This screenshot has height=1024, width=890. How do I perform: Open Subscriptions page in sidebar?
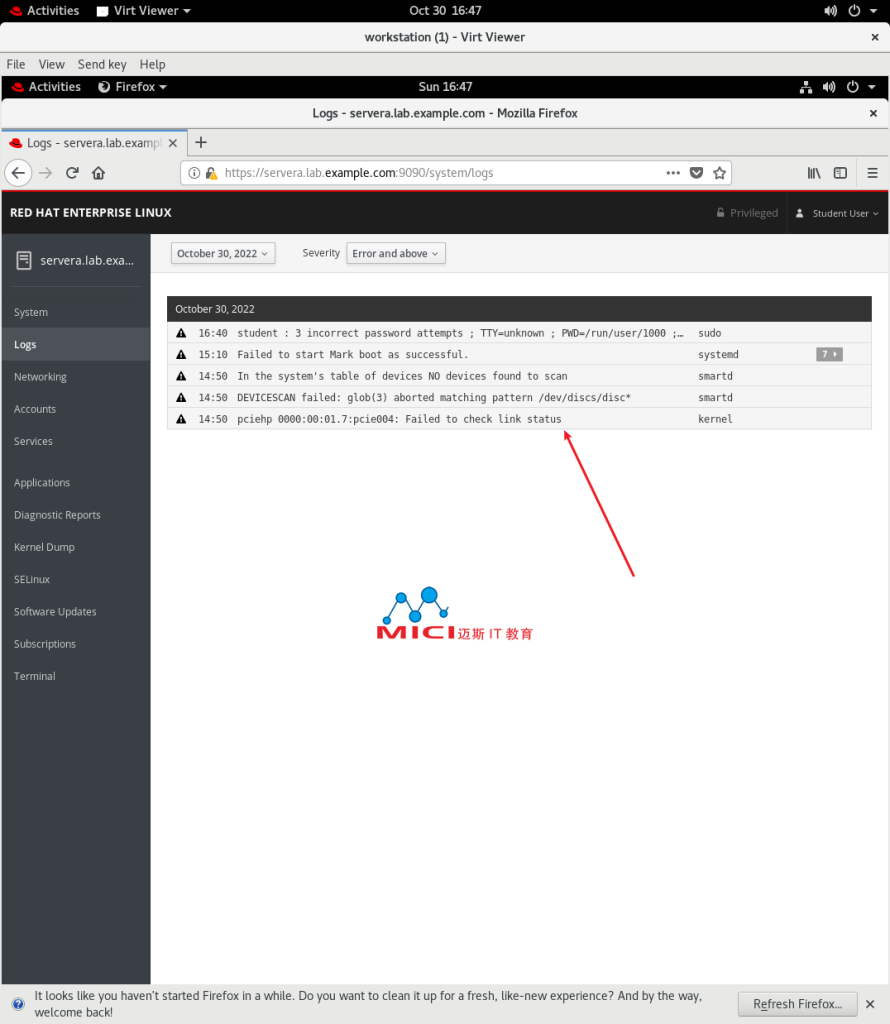(x=76, y=644)
